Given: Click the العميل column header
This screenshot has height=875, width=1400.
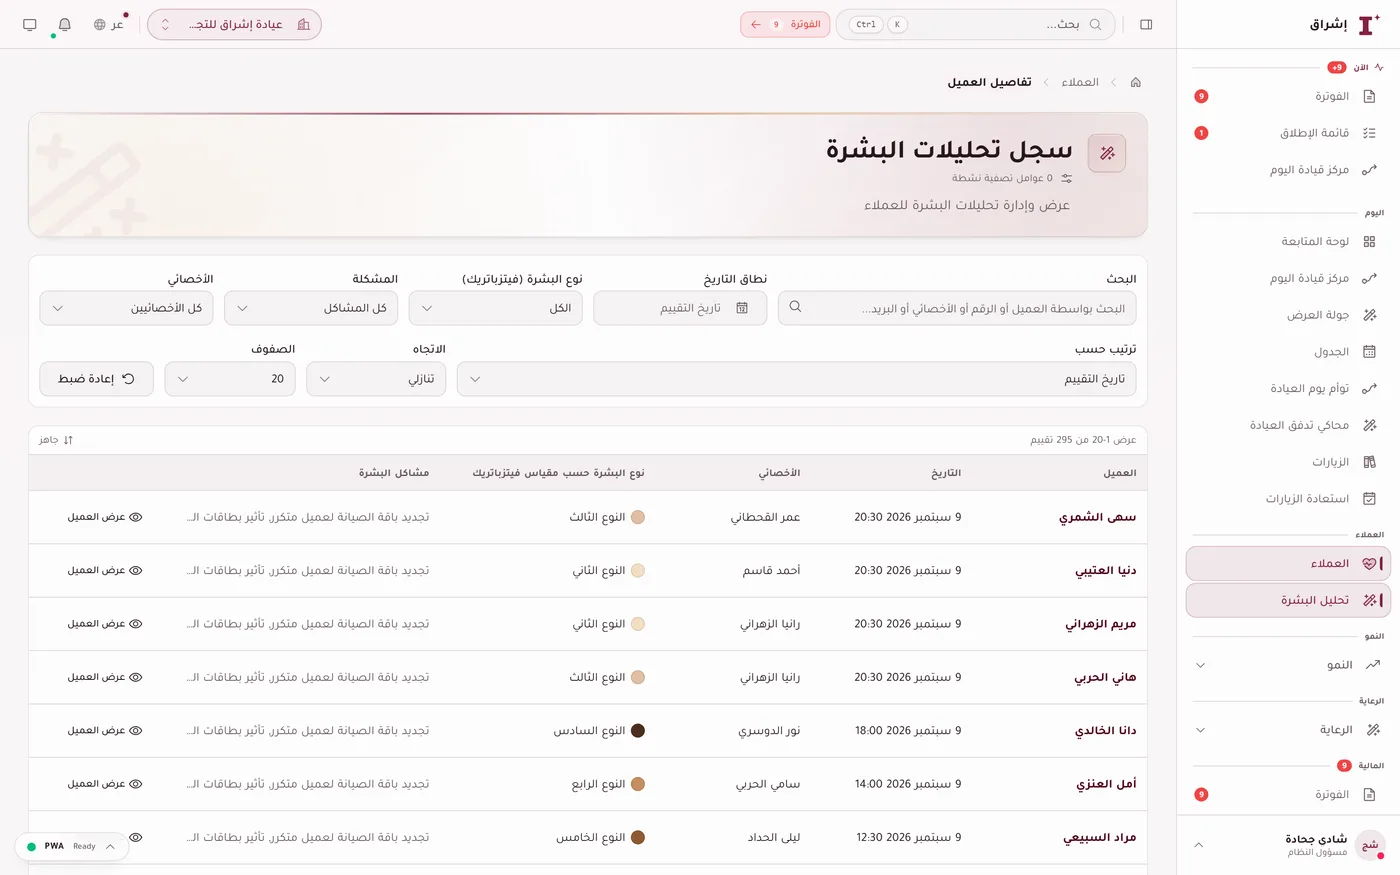Looking at the screenshot, I should [x=1120, y=473].
